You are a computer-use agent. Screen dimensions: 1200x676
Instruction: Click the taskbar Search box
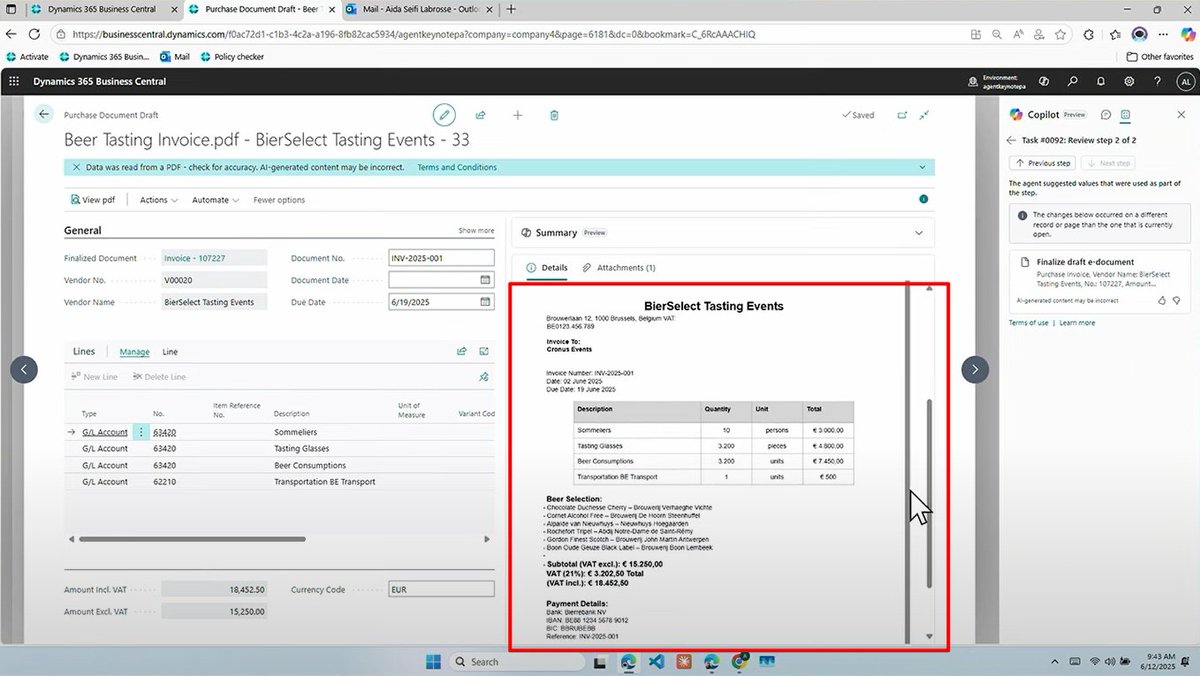(x=517, y=661)
